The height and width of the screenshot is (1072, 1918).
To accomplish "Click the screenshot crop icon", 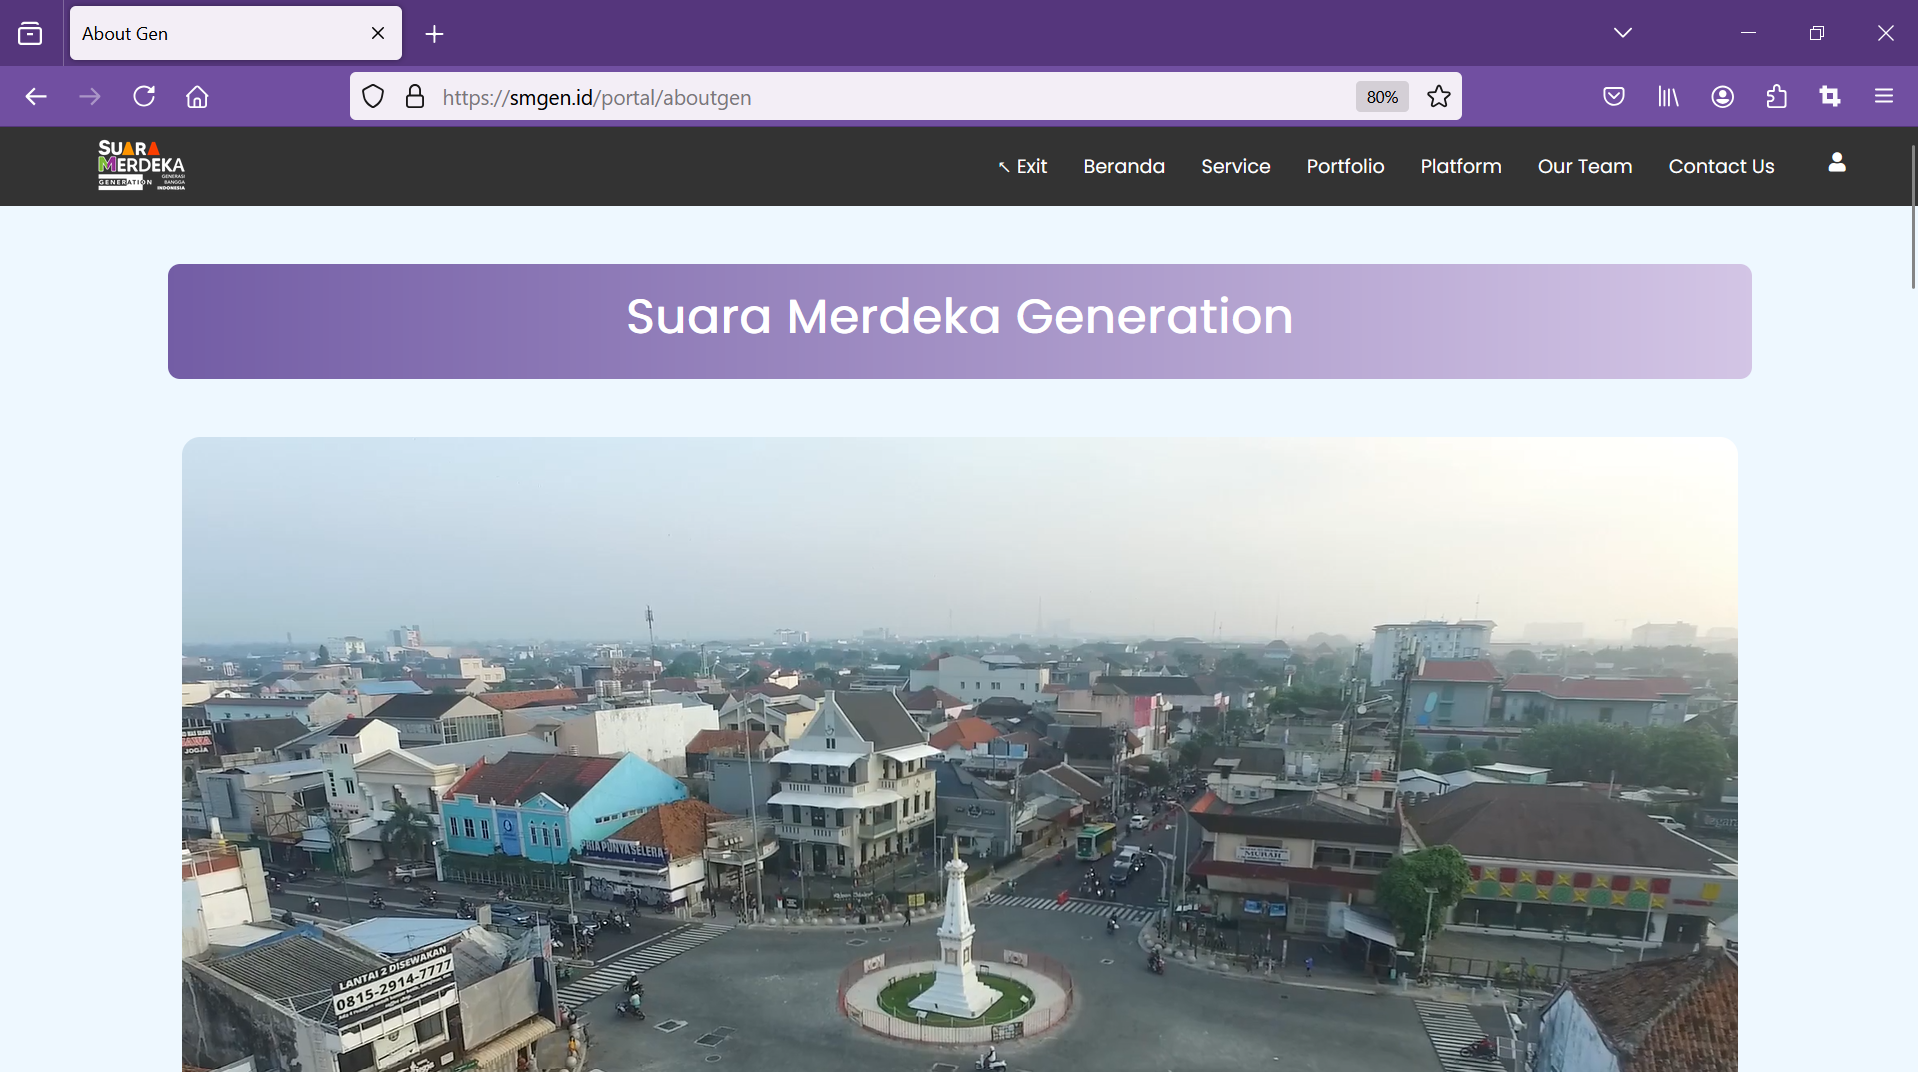I will (1830, 97).
